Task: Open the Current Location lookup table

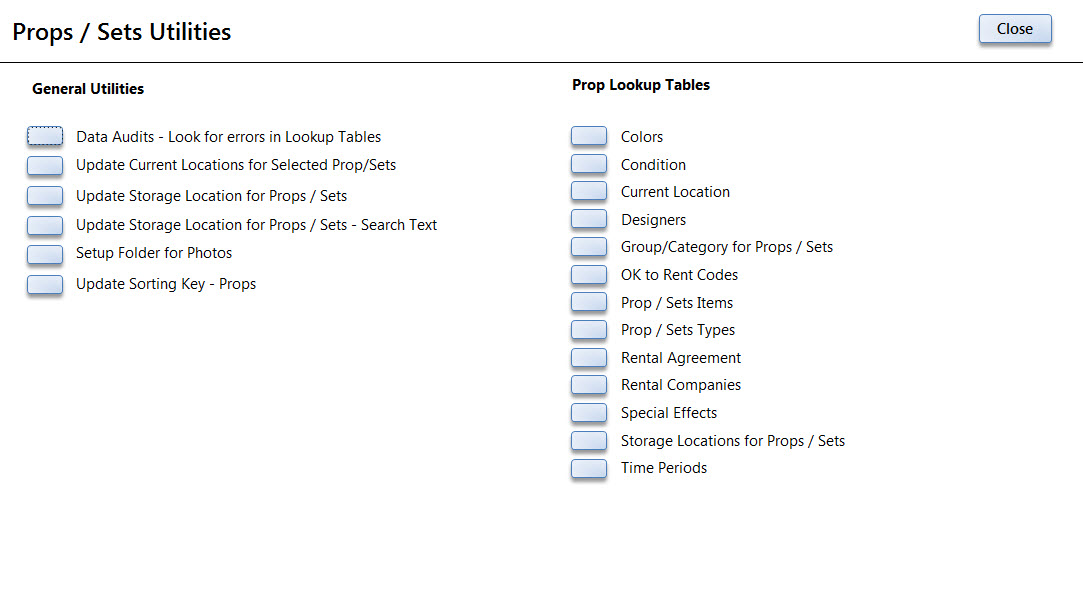Action: (589, 191)
